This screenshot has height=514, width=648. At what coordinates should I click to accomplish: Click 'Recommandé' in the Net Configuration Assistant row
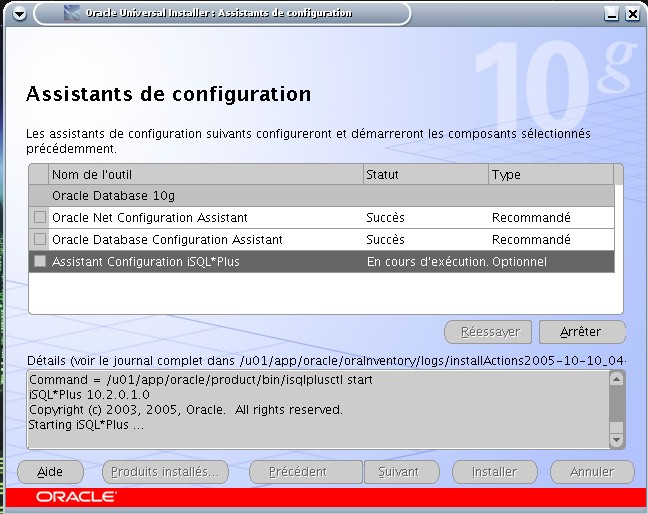coord(531,218)
